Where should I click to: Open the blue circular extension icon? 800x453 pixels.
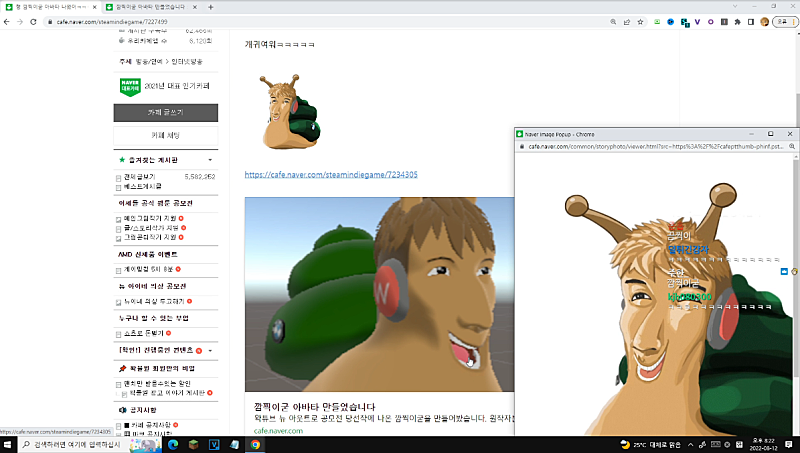pyautogui.click(x=670, y=22)
